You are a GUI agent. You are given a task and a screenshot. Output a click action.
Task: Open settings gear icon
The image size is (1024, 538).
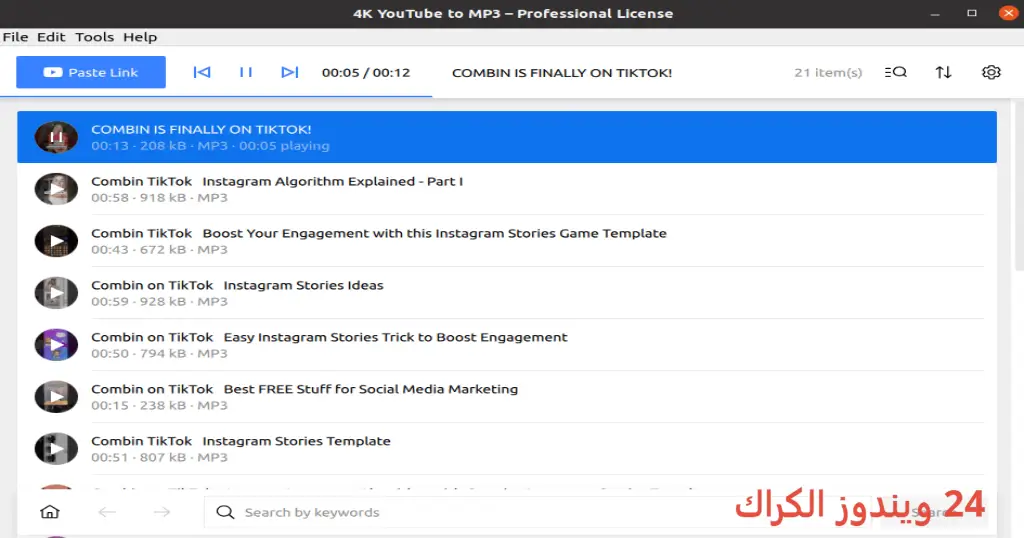coord(991,72)
